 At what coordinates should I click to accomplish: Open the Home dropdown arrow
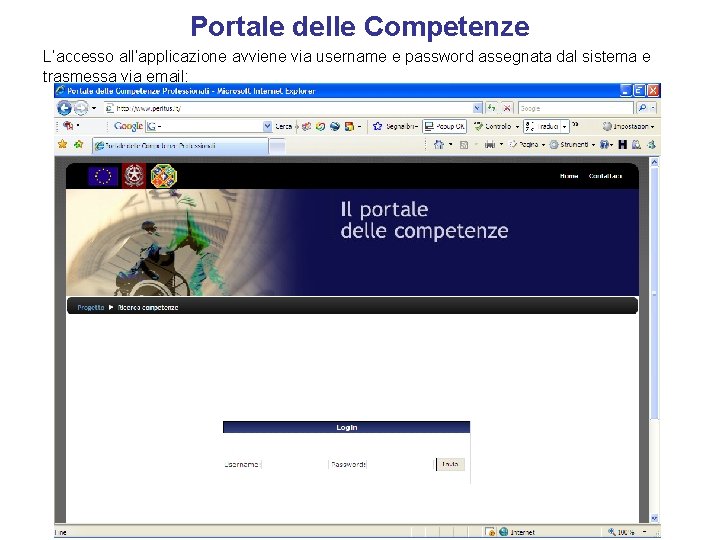450,145
